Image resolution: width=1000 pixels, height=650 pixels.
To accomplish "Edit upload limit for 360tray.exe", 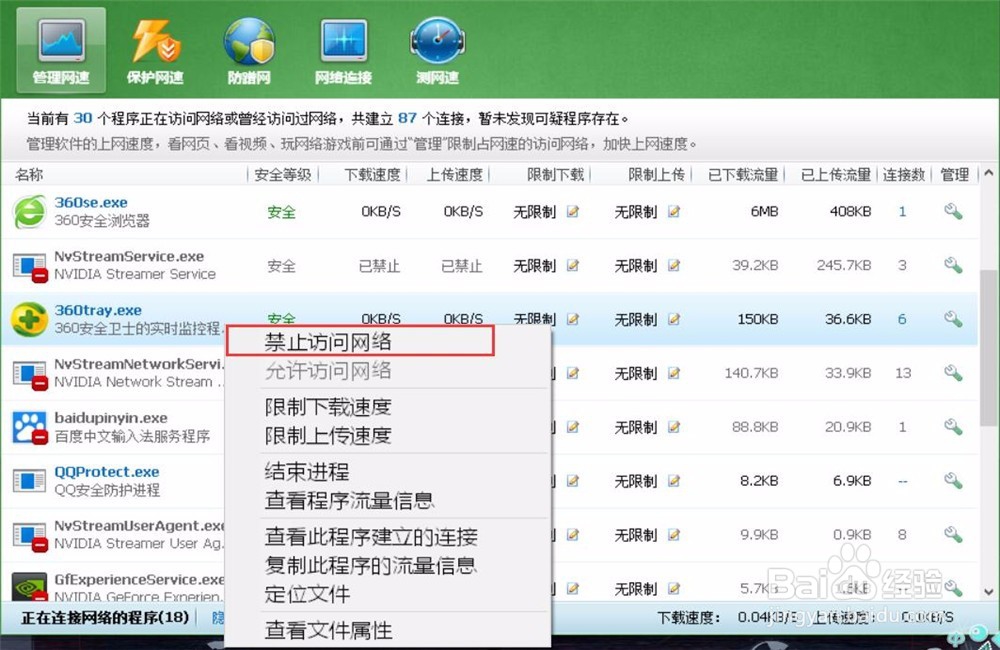I will (673, 318).
